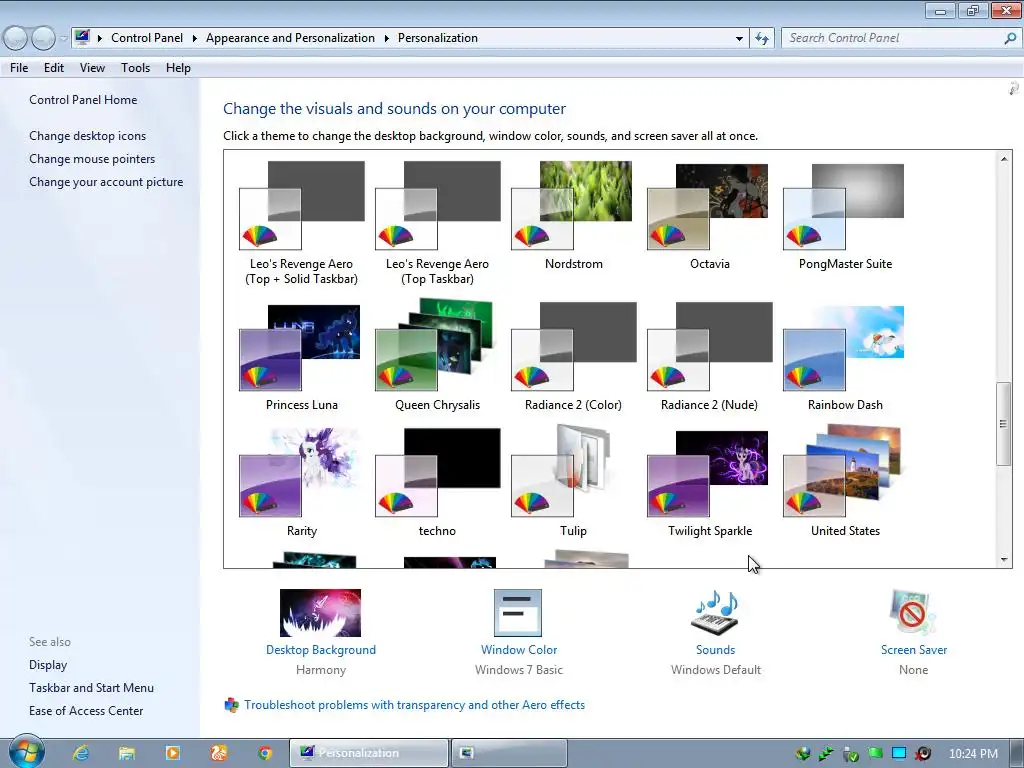Open Change mouse pointers
The width and height of the screenshot is (1024, 768).
tap(92, 159)
